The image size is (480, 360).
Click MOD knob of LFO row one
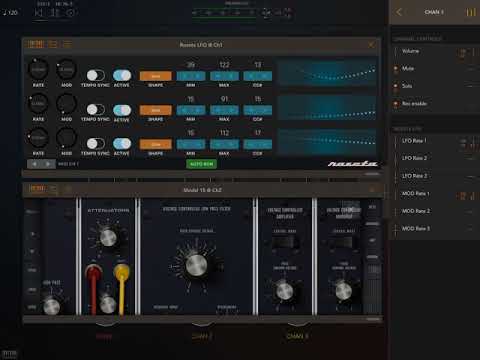tap(66, 70)
